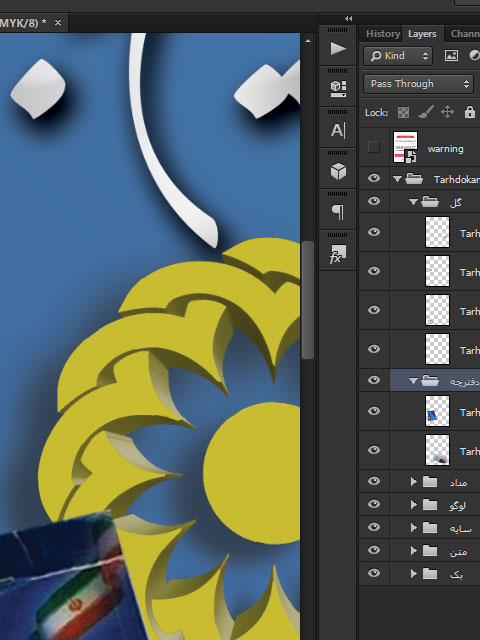Viewport: 480px width, 640px height.
Task: Filter layers by pixel layers icon
Action: [451, 56]
